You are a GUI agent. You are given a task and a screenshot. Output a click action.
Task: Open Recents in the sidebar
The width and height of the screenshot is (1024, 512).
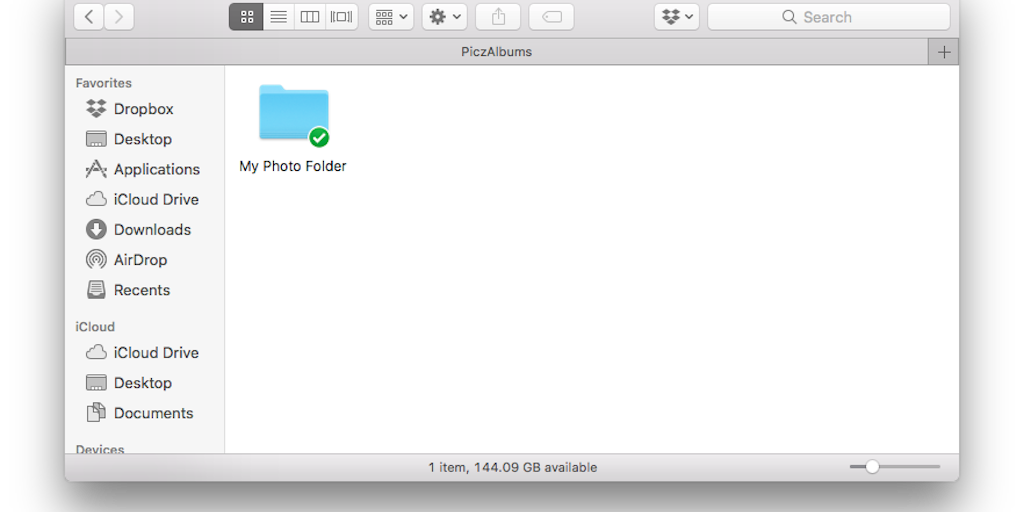142,290
